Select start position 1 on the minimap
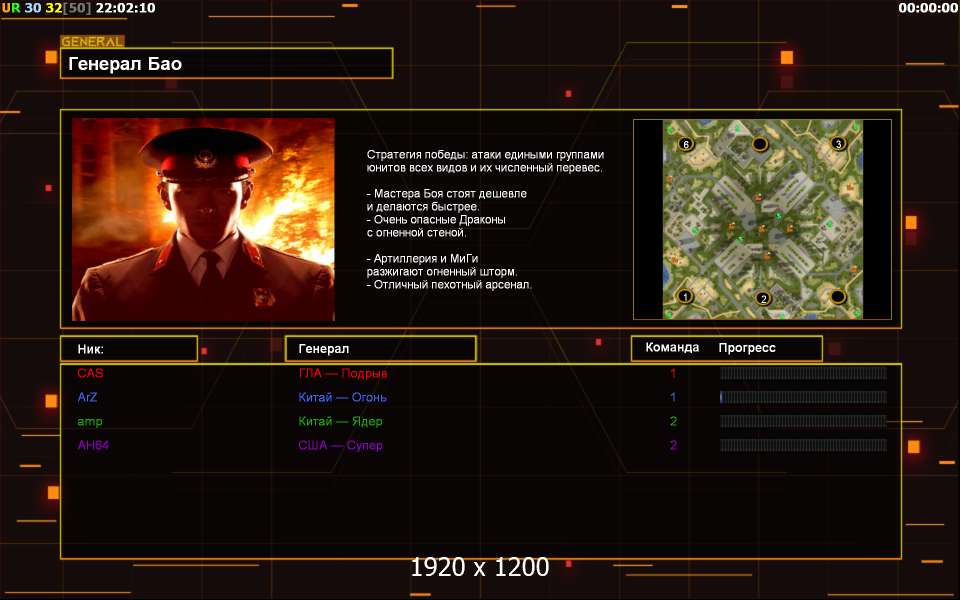 point(685,296)
